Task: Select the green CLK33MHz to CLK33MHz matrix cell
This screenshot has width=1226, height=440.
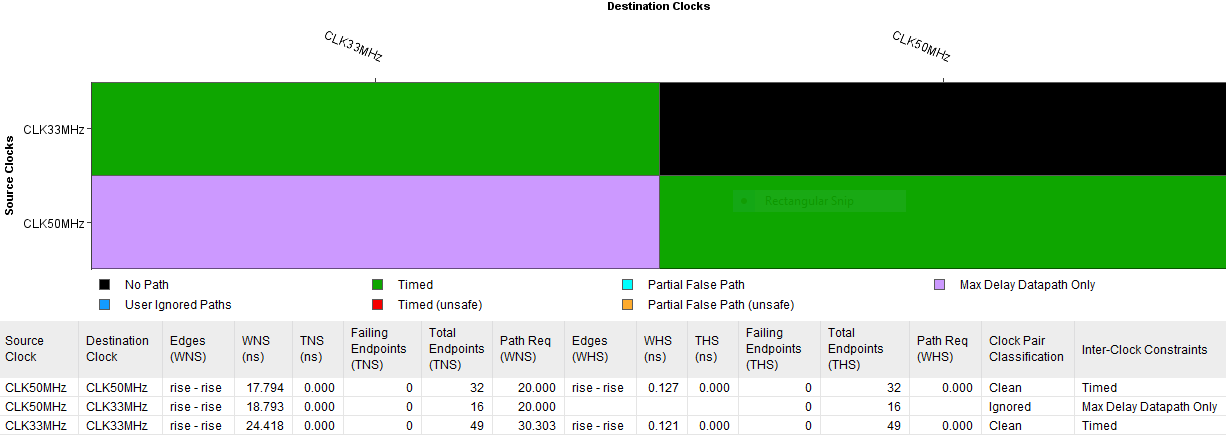Action: tap(375, 129)
